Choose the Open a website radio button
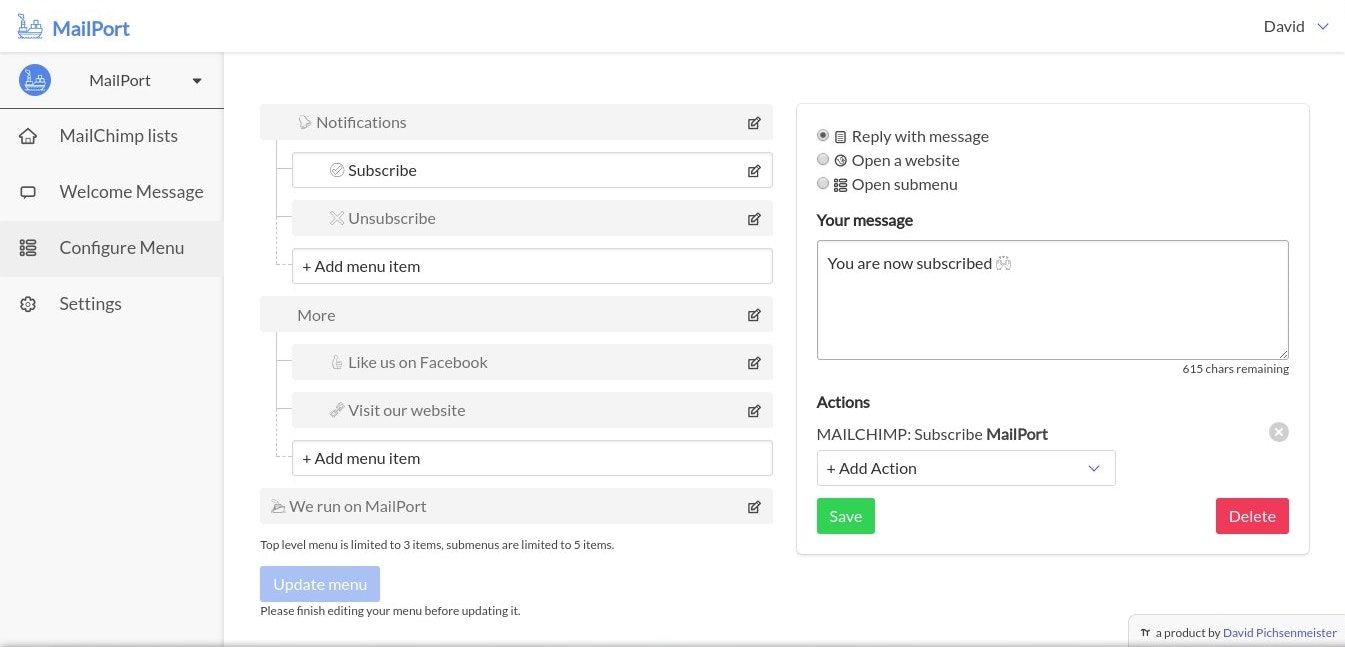The height and width of the screenshot is (647, 1345). coord(823,160)
